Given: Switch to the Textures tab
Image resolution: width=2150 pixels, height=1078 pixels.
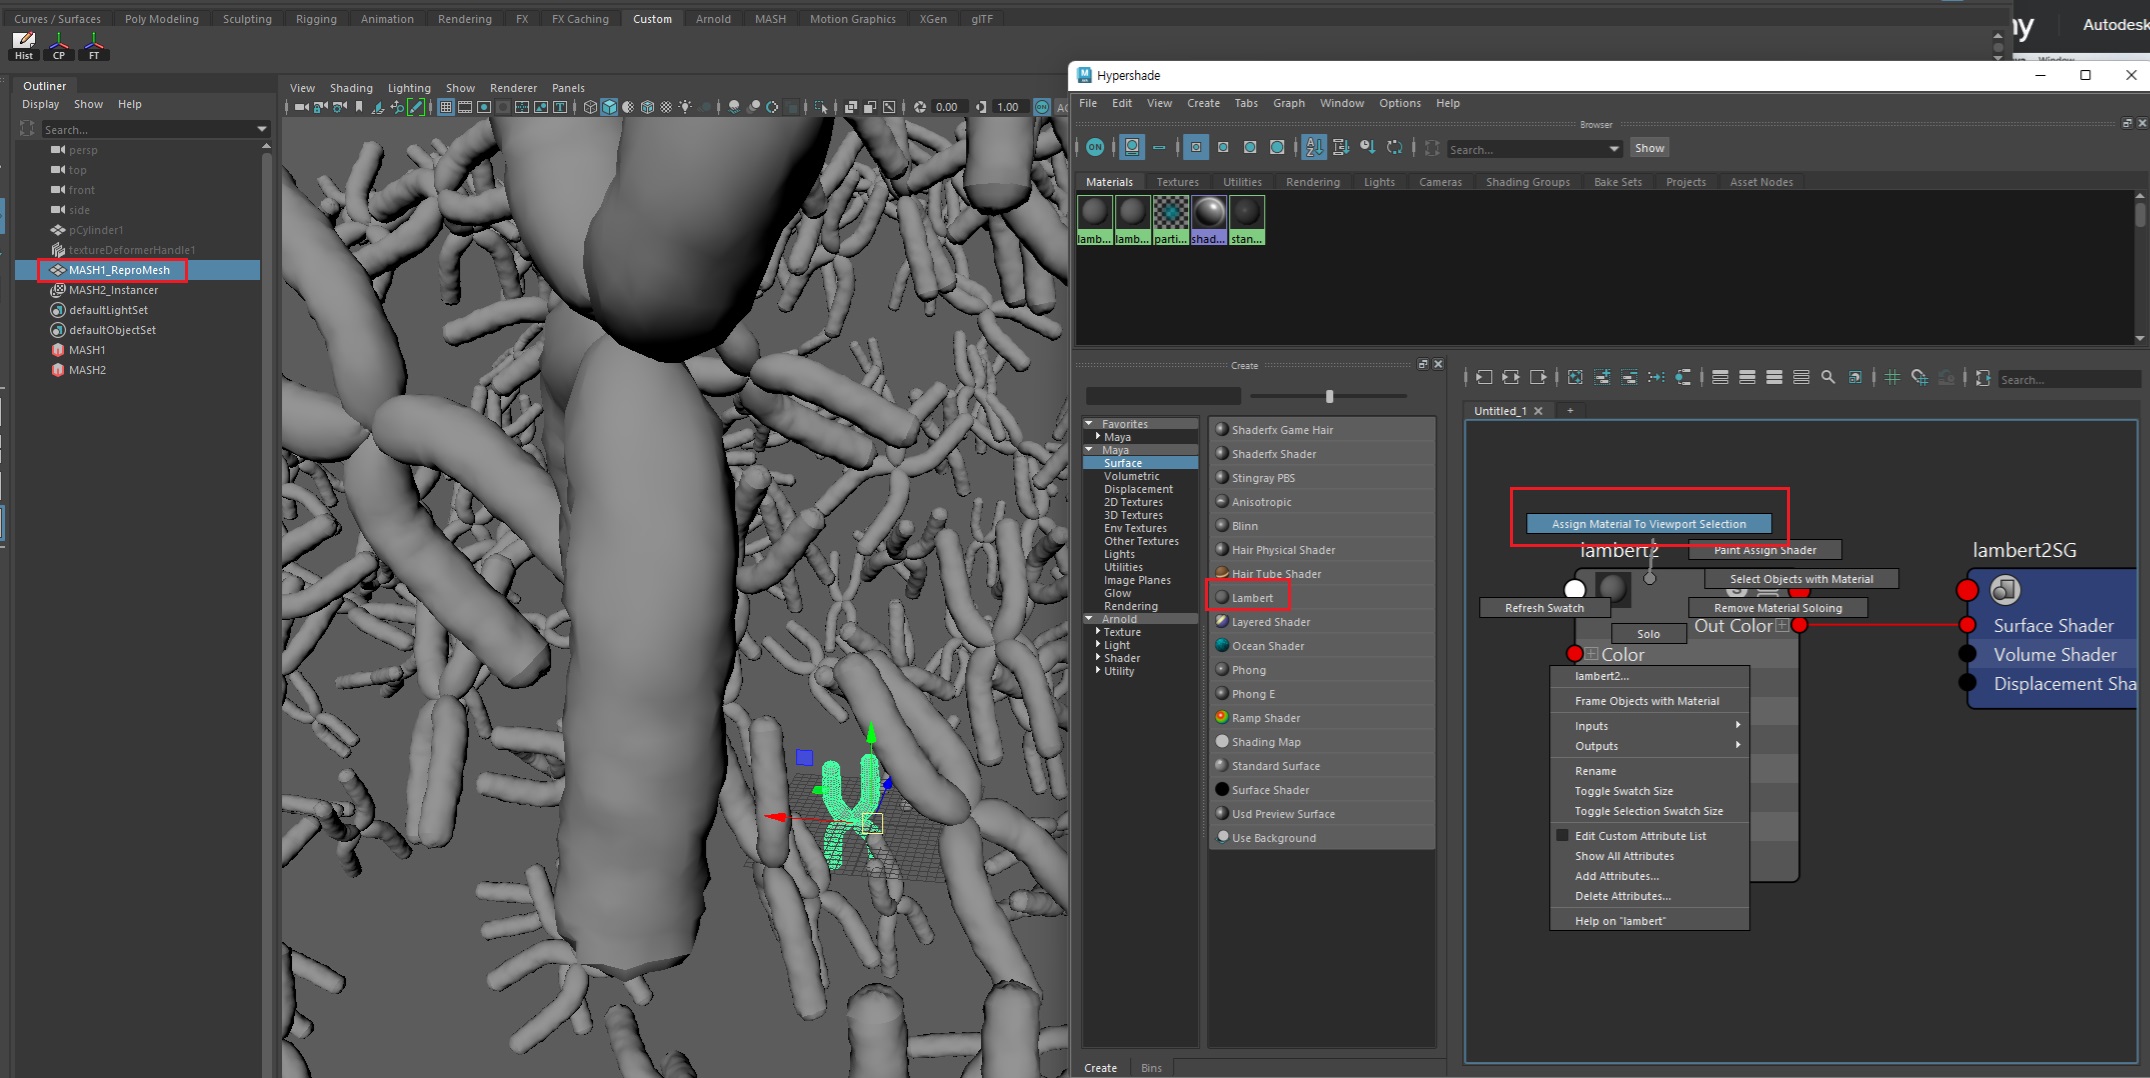Looking at the screenshot, I should pos(1177,182).
